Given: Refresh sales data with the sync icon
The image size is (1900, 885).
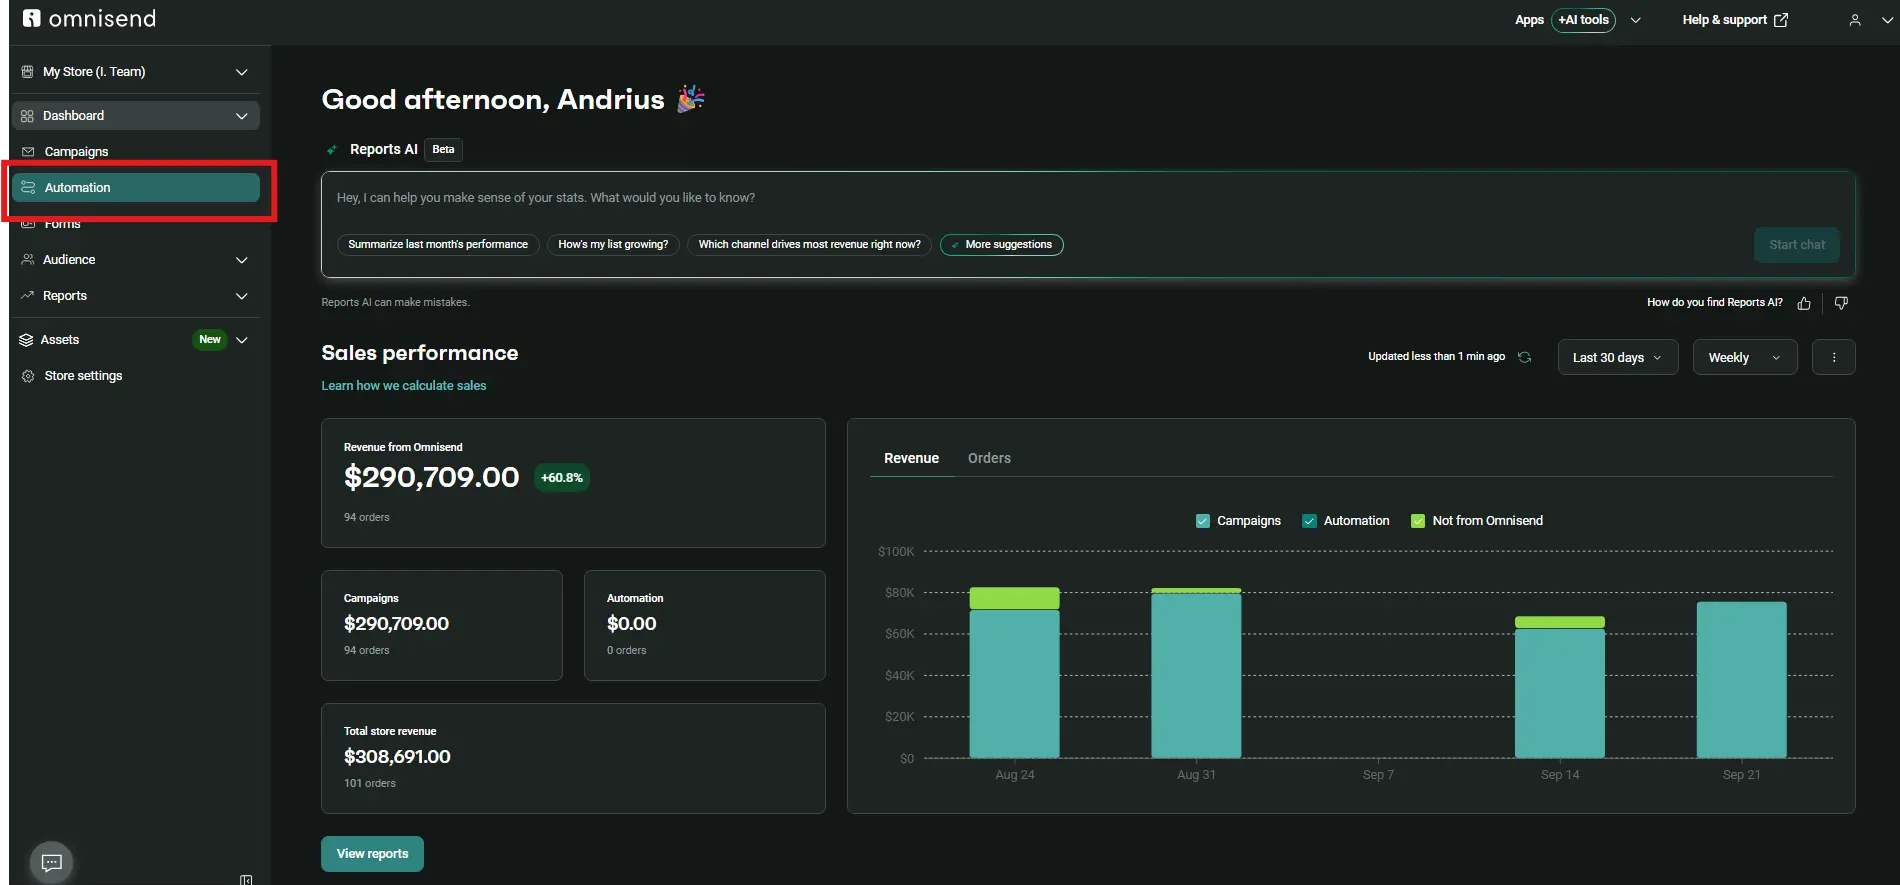Looking at the screenshot, I should (1525, 357).
